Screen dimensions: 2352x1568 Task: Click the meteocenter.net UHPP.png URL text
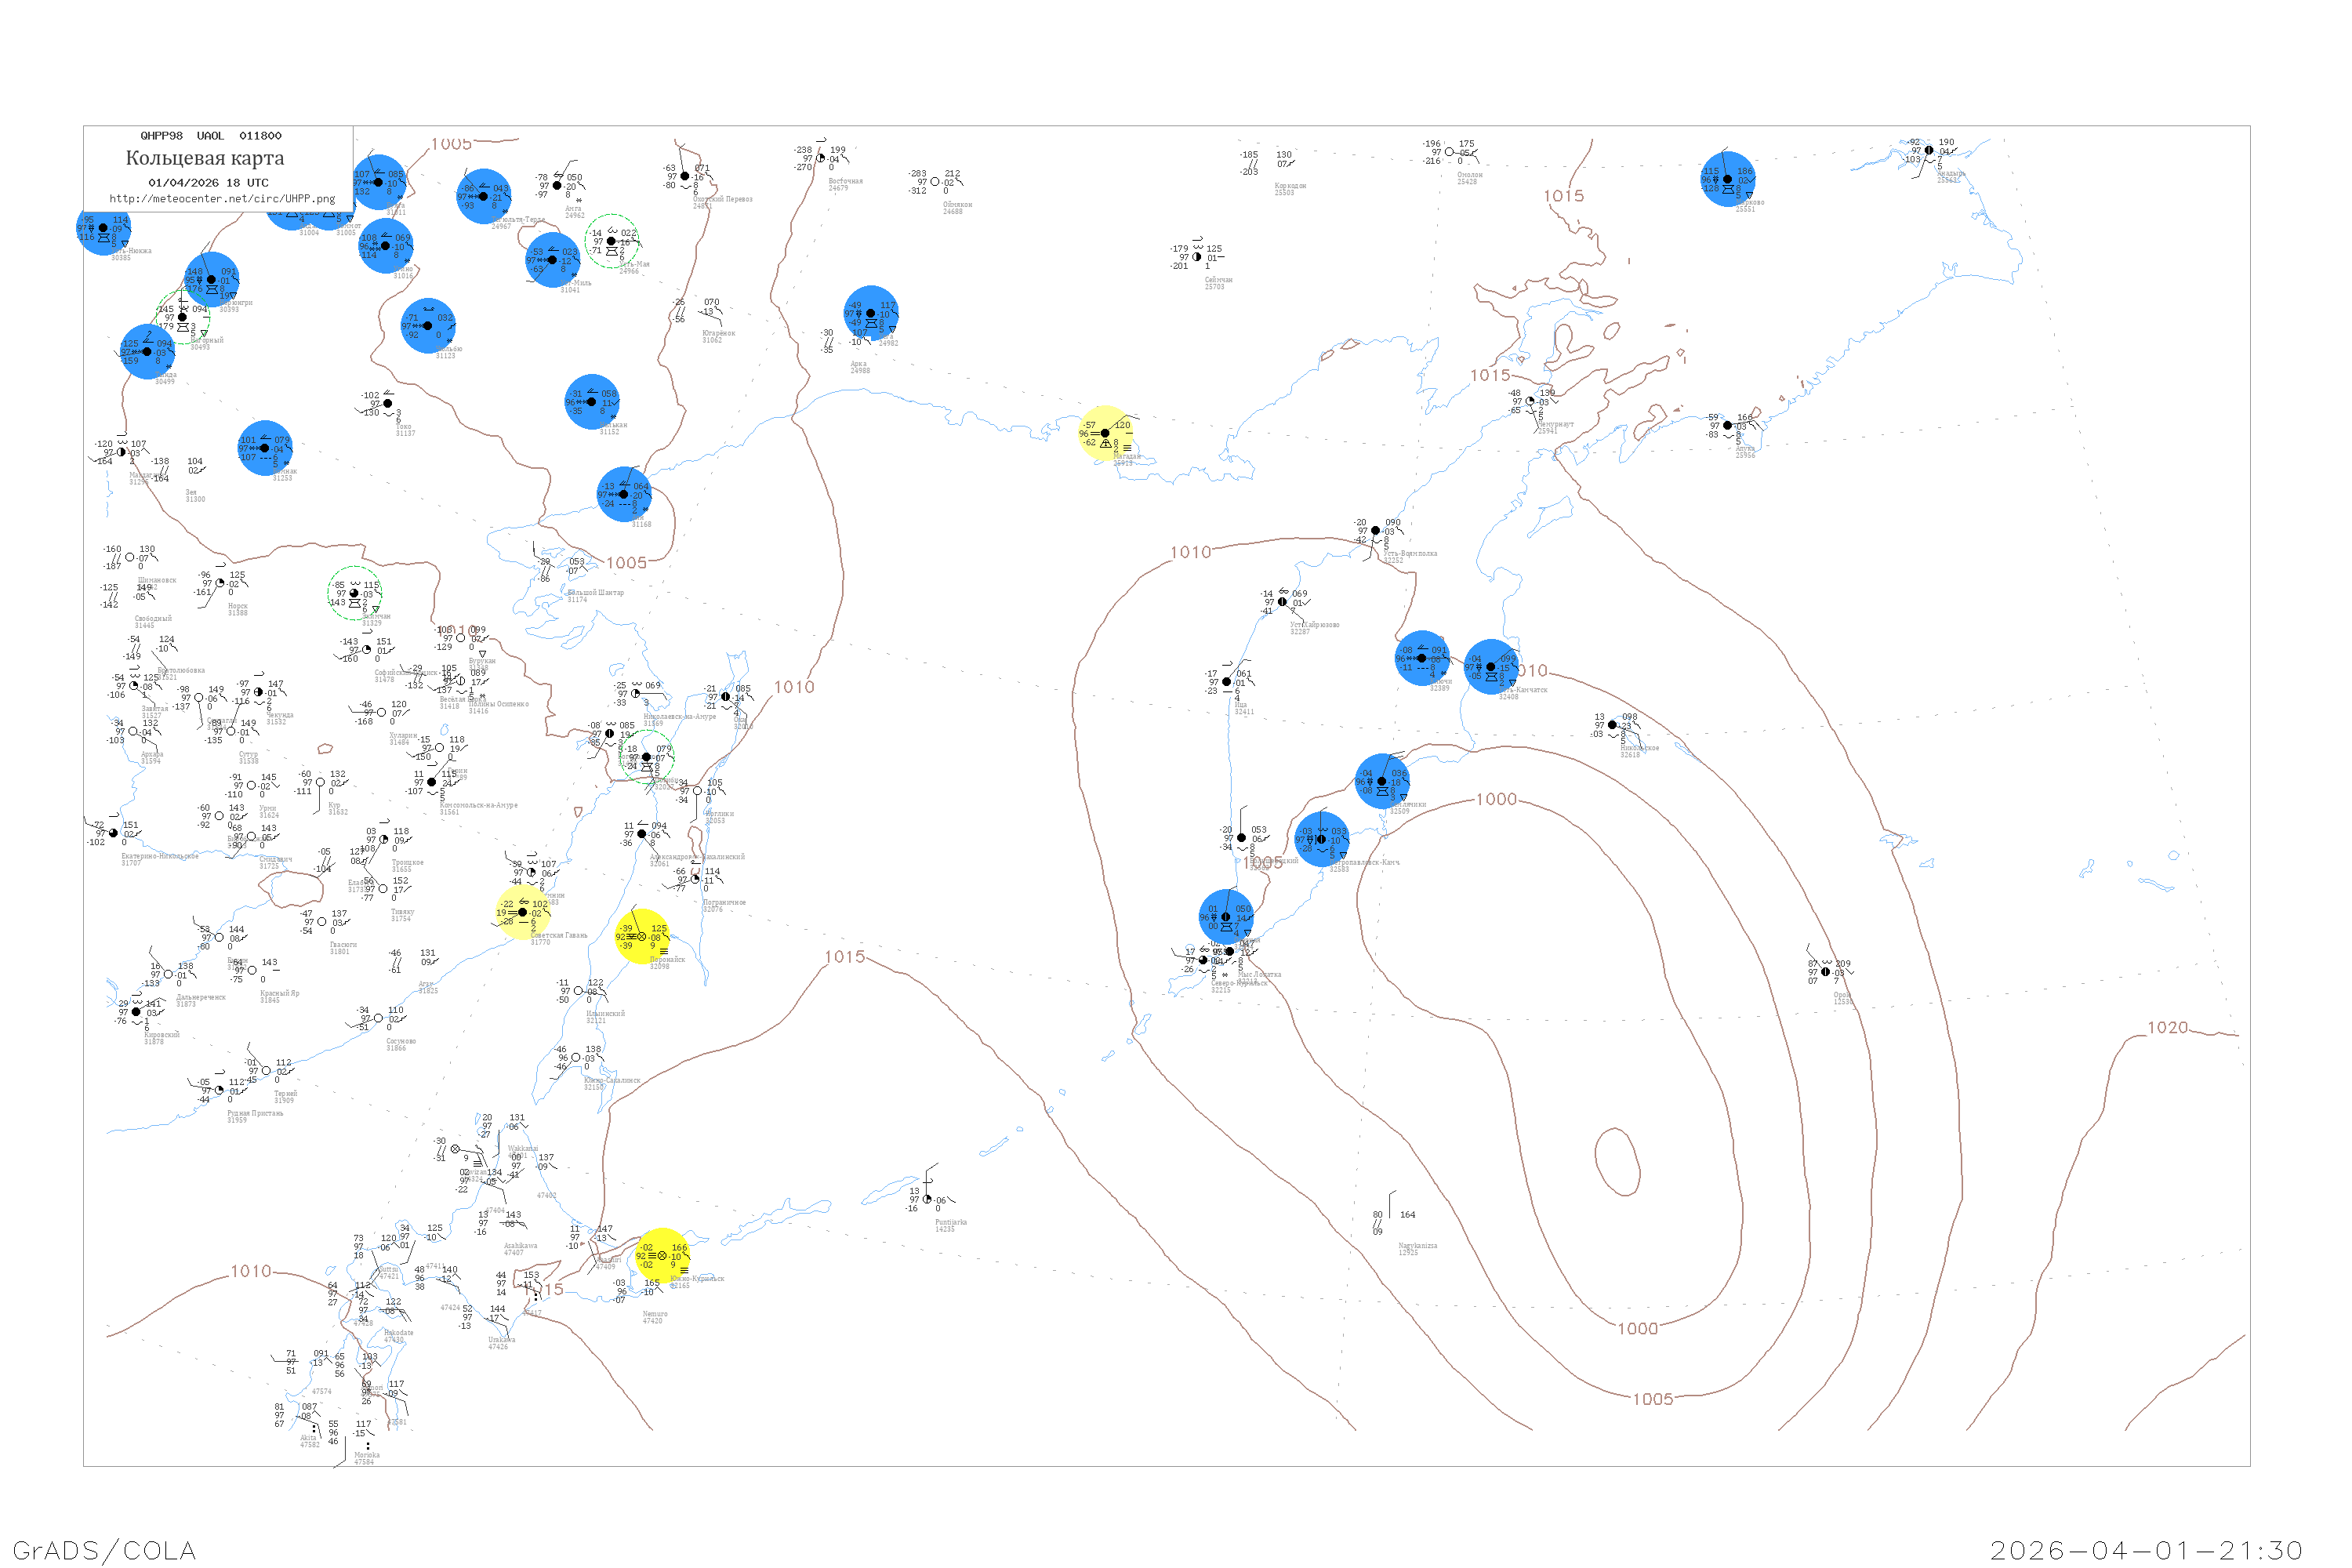pyautogui.click(x=222, y=199)
